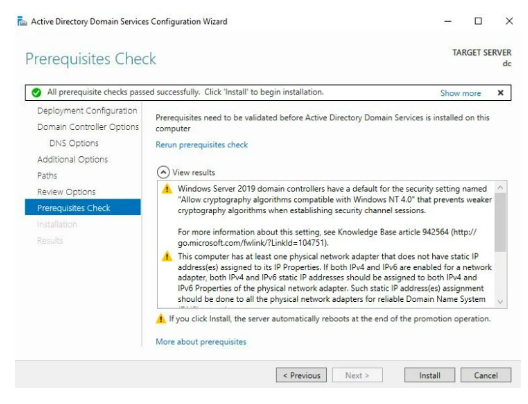
Task: Select Additional Options step
Action: 72,159
